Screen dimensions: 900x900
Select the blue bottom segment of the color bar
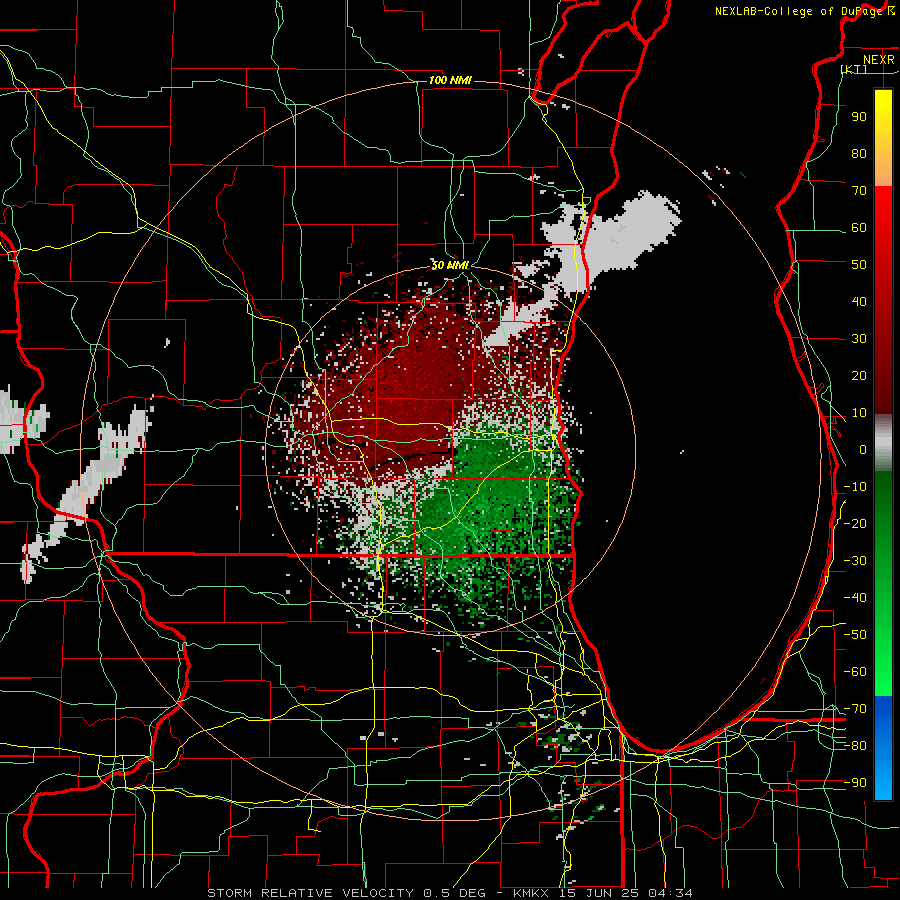(x=883, y=748)
